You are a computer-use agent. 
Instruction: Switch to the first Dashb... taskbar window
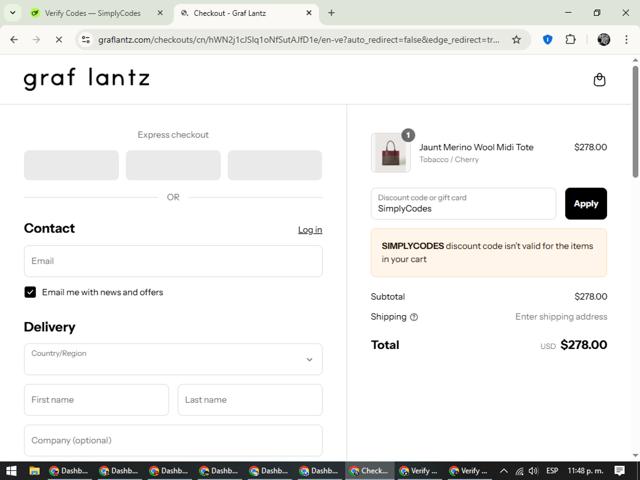[69, 471]
